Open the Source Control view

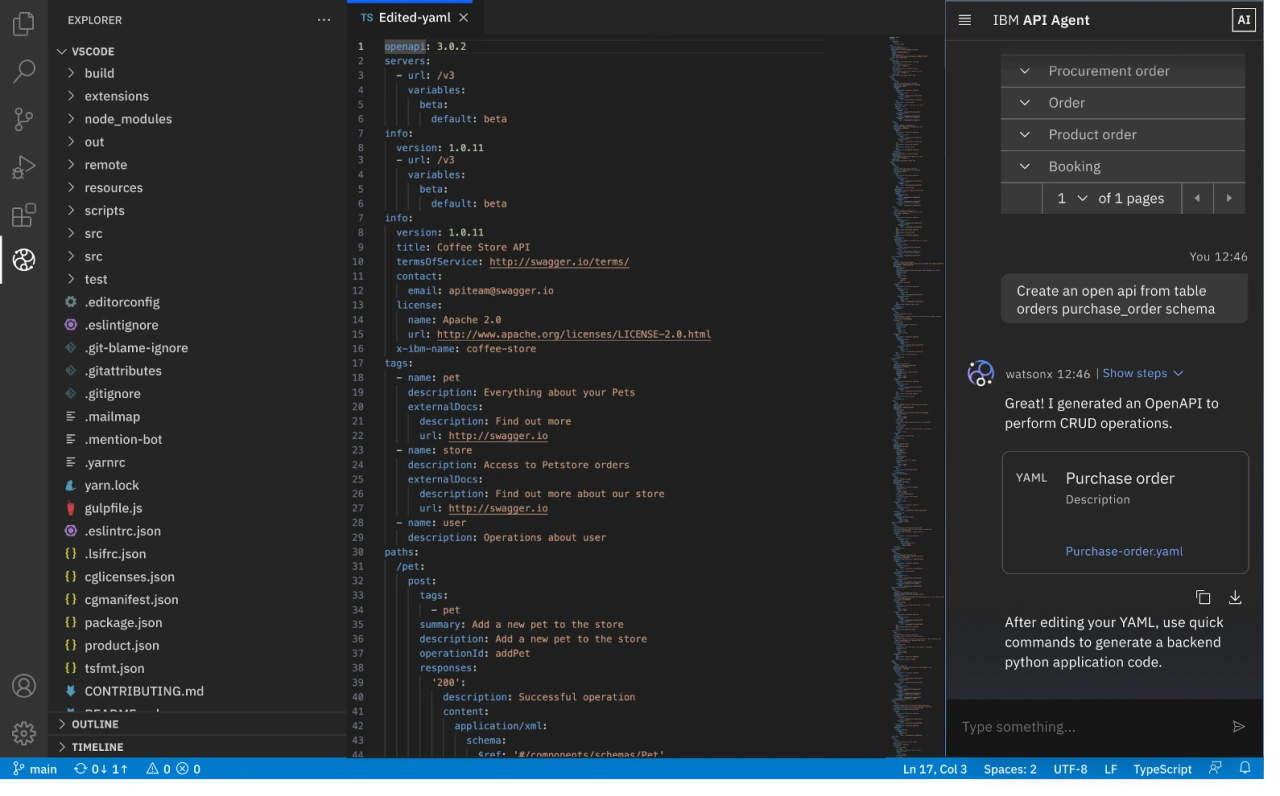(x=24, y=119)
